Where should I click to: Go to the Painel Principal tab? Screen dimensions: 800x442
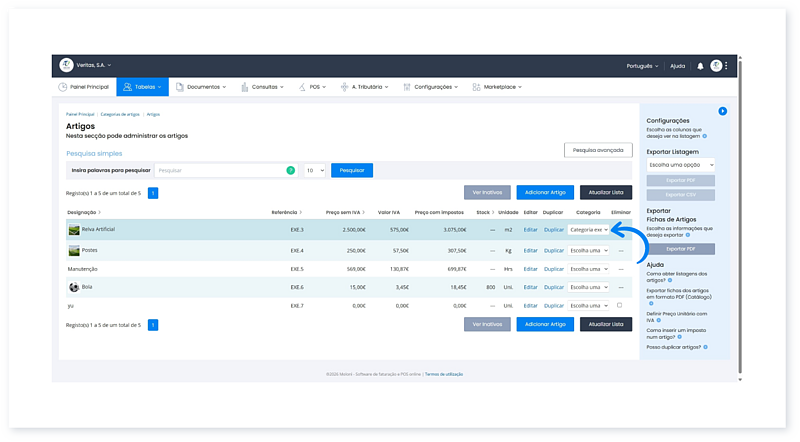[x=85, y=87]
